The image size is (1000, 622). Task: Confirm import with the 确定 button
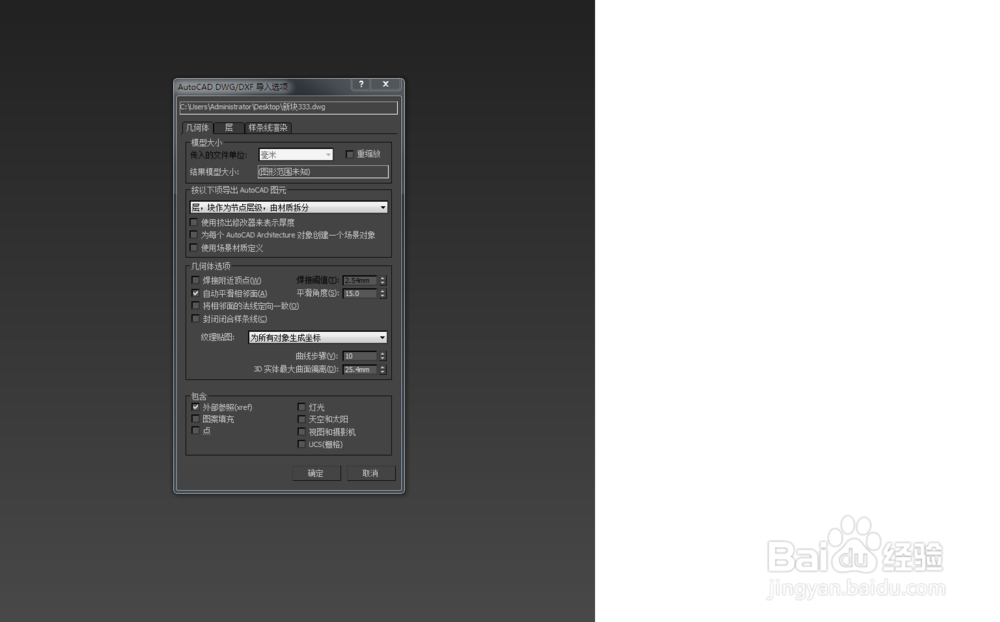click(x=316, y=473)
